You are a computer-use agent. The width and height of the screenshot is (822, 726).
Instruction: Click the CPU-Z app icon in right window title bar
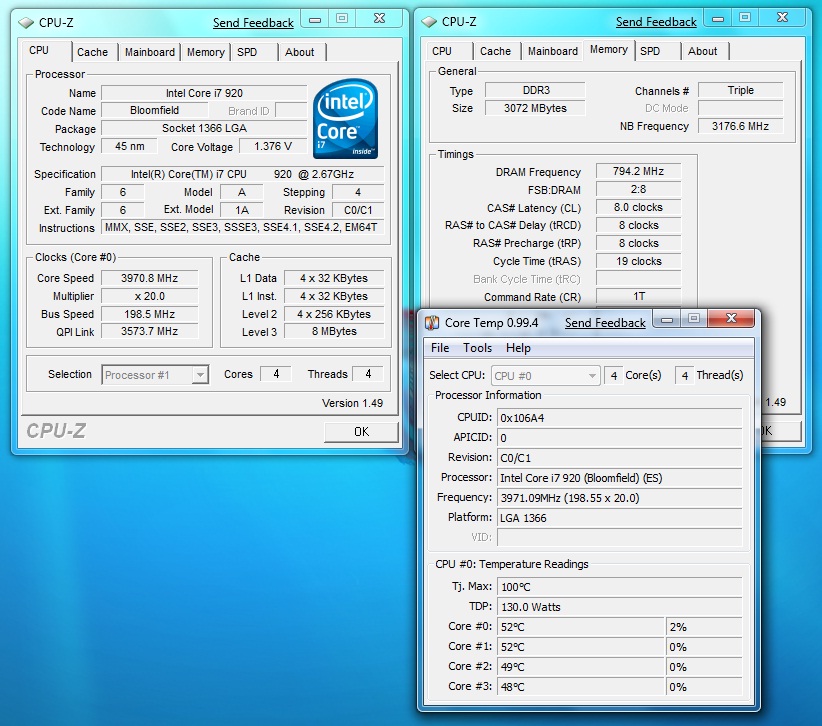point(429,21)
